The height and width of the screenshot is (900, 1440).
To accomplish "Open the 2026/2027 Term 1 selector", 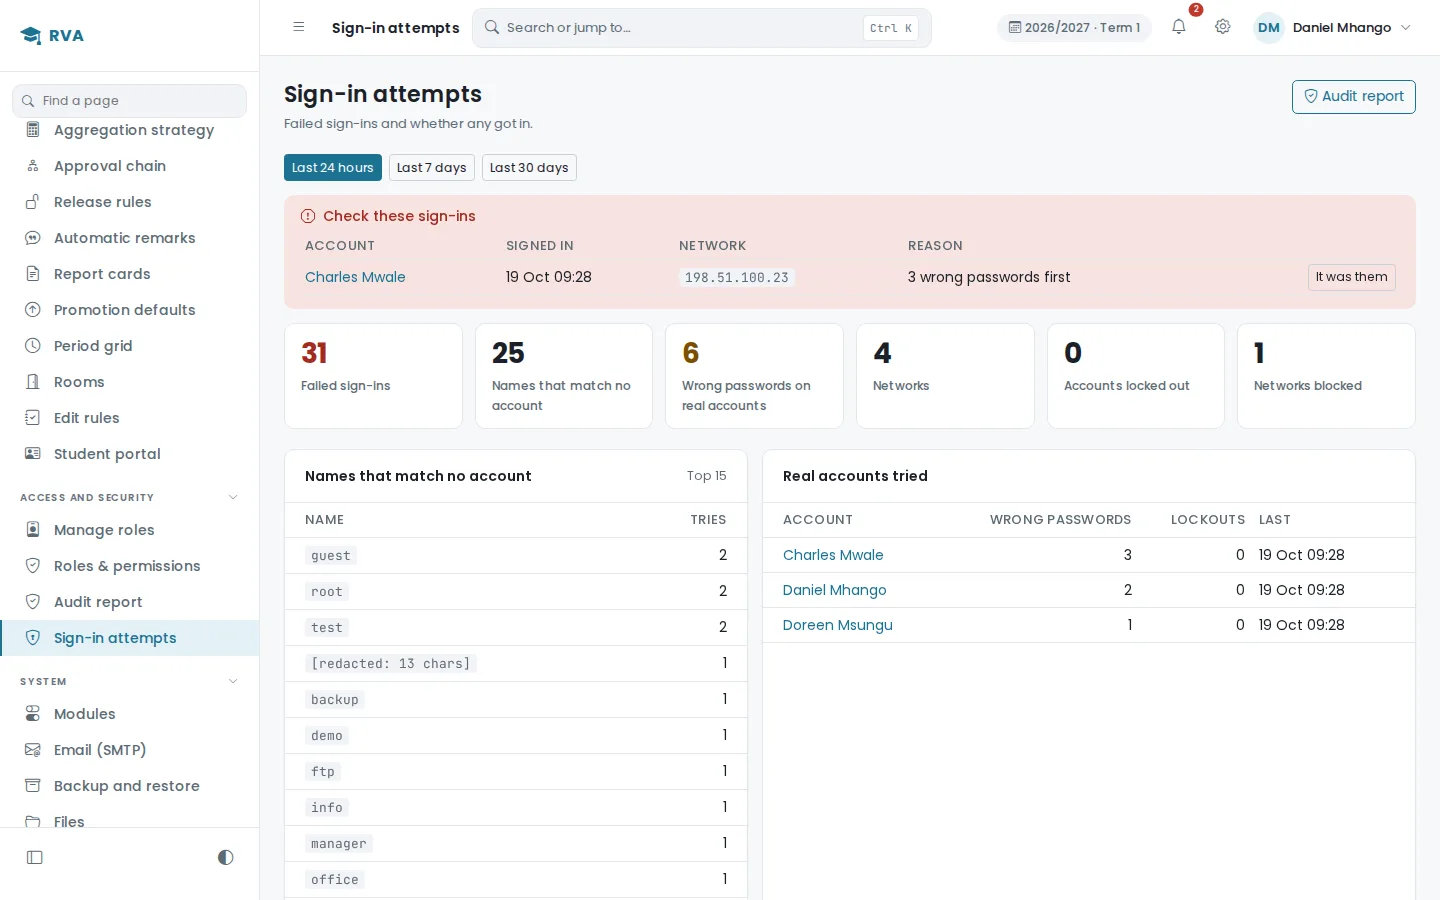I will click(1074, 28).
